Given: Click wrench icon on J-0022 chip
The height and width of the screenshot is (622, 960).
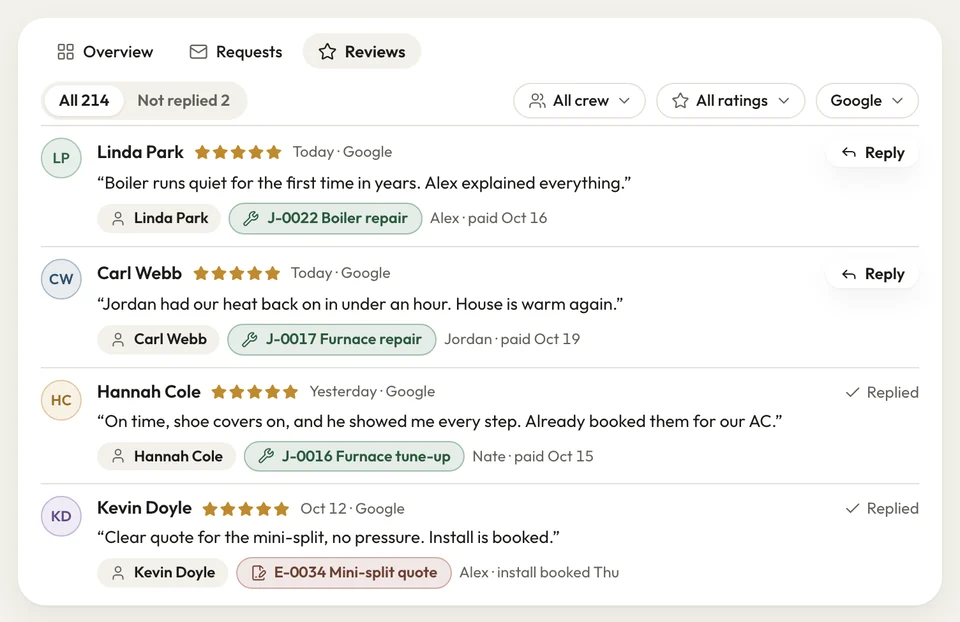Looking at the screenshot, I should 250,218.
